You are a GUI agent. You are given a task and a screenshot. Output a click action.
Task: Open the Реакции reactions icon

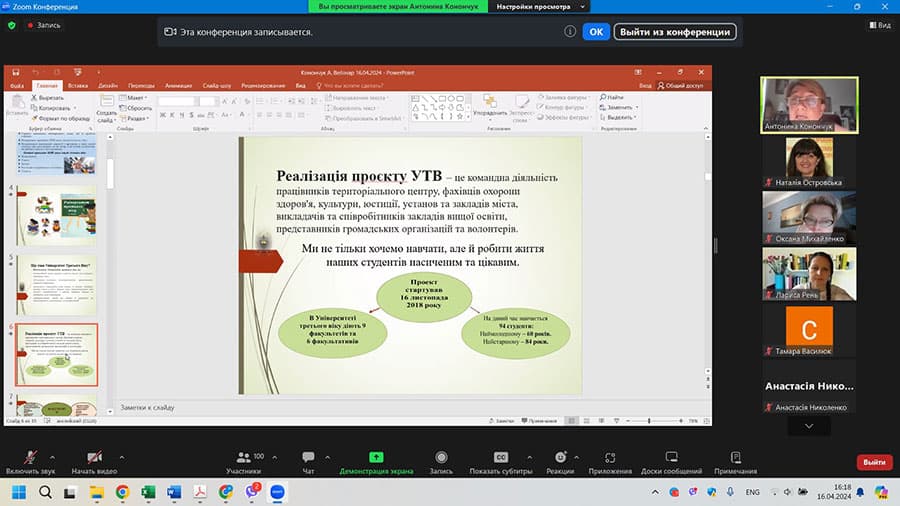click(560, 457)
